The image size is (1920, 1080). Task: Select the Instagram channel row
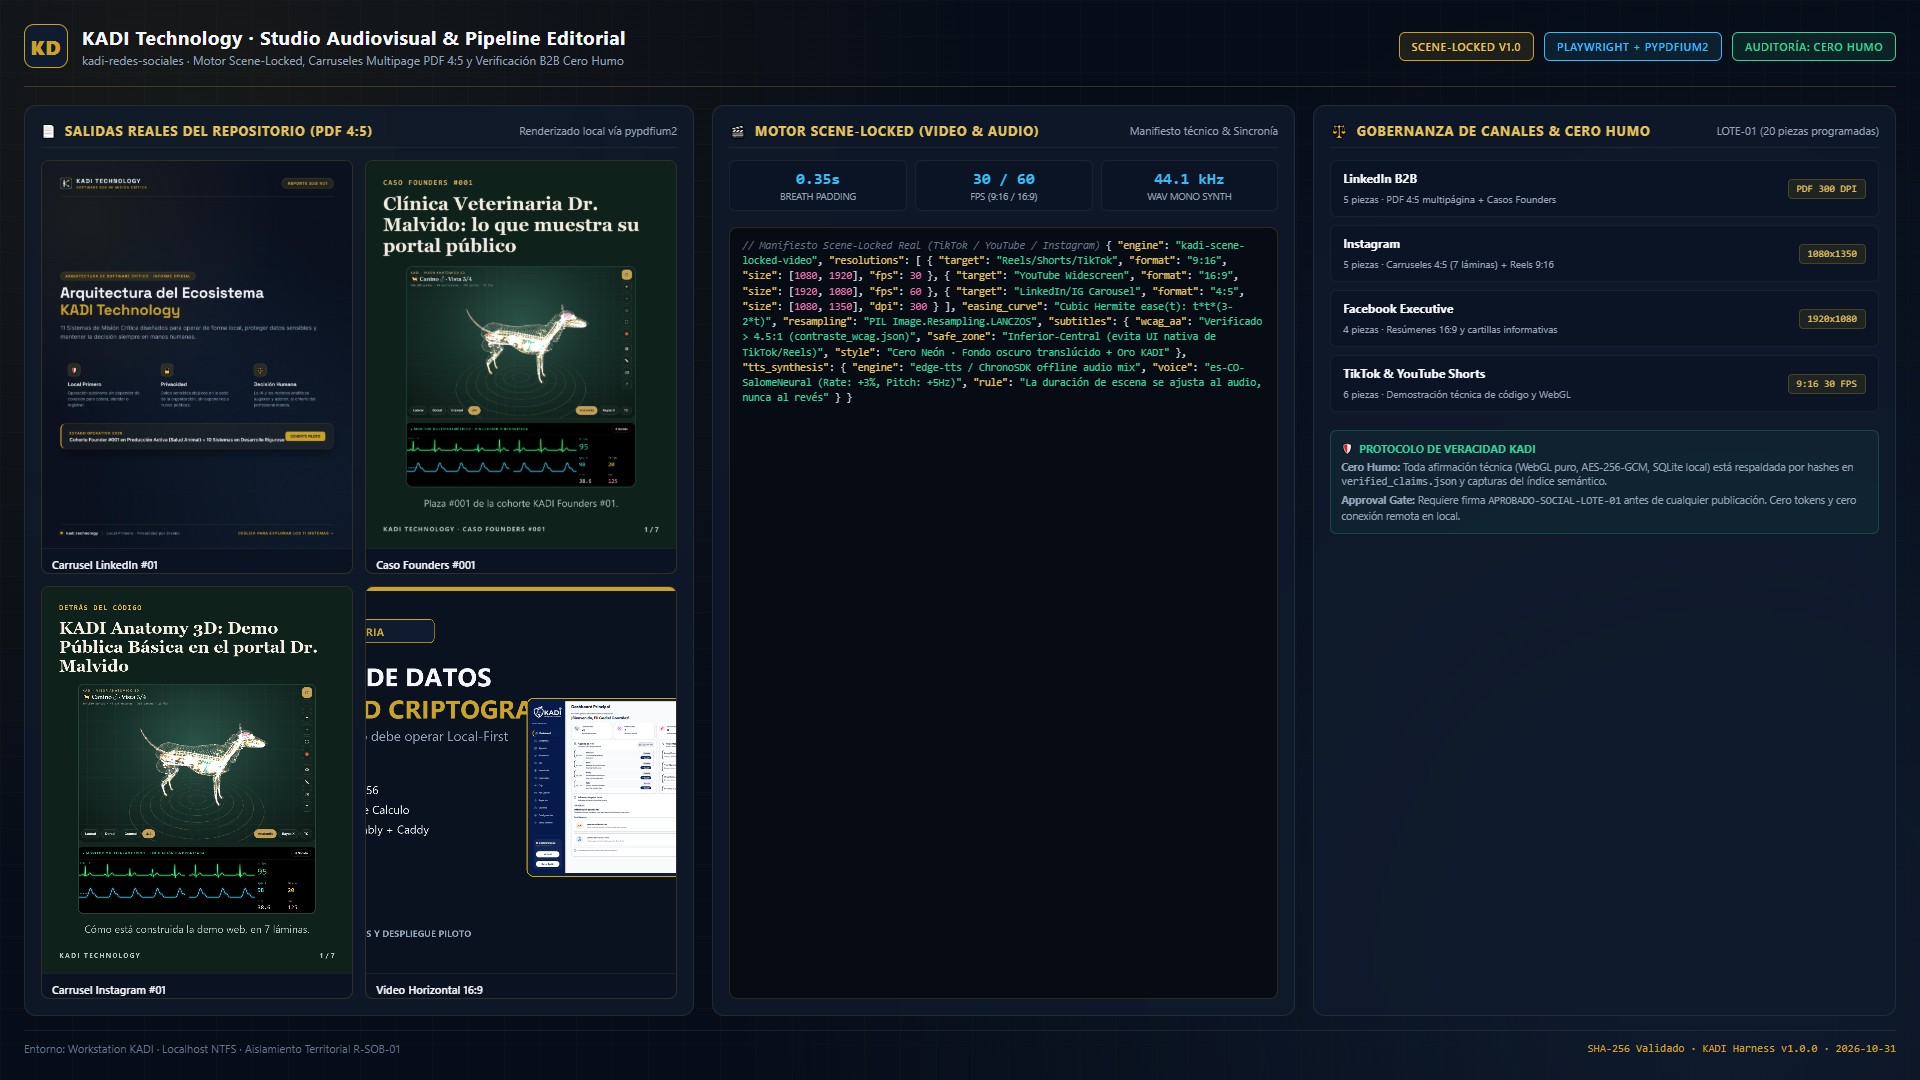coord(1604,254)
